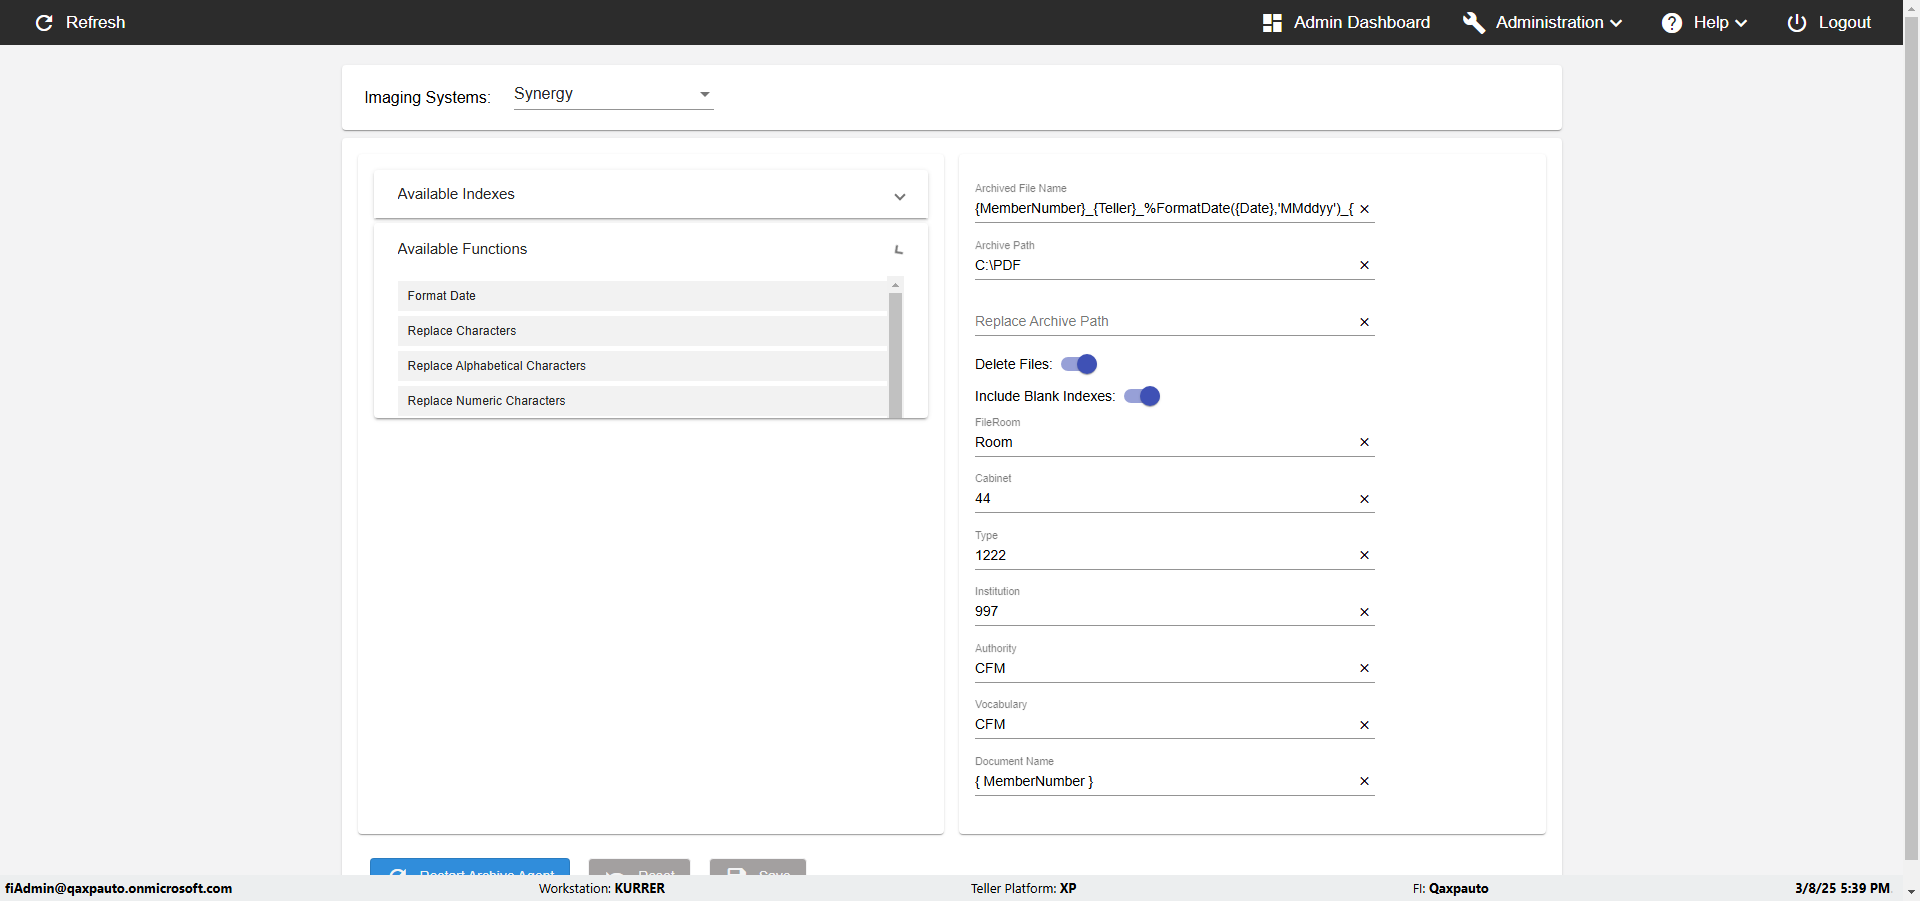Image resolution: width=1920 pixels, height=901 pixels.
Task: Click the Replace Archive Path input field
Action: 1162,322
